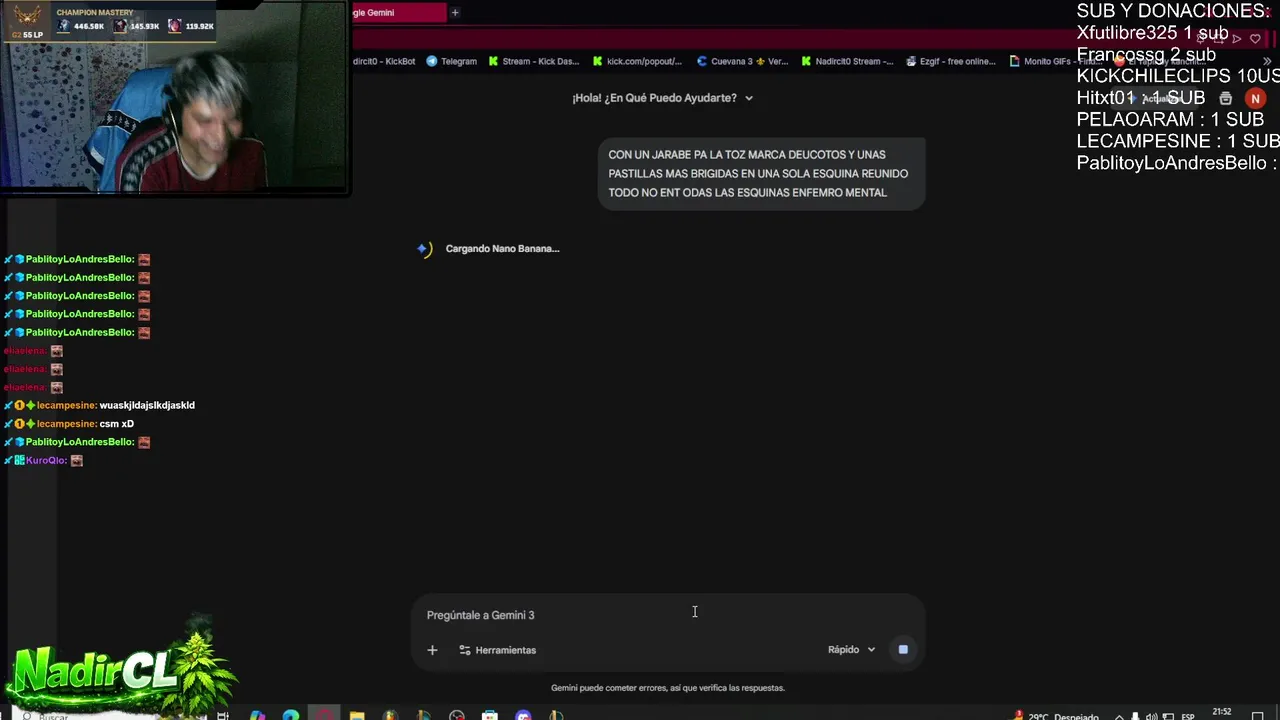Image resolution: width=1280 pixels, height=720 pixels.
Task: Open the Stream - Kick Dashboard bookmark
Action: point(534,61)
